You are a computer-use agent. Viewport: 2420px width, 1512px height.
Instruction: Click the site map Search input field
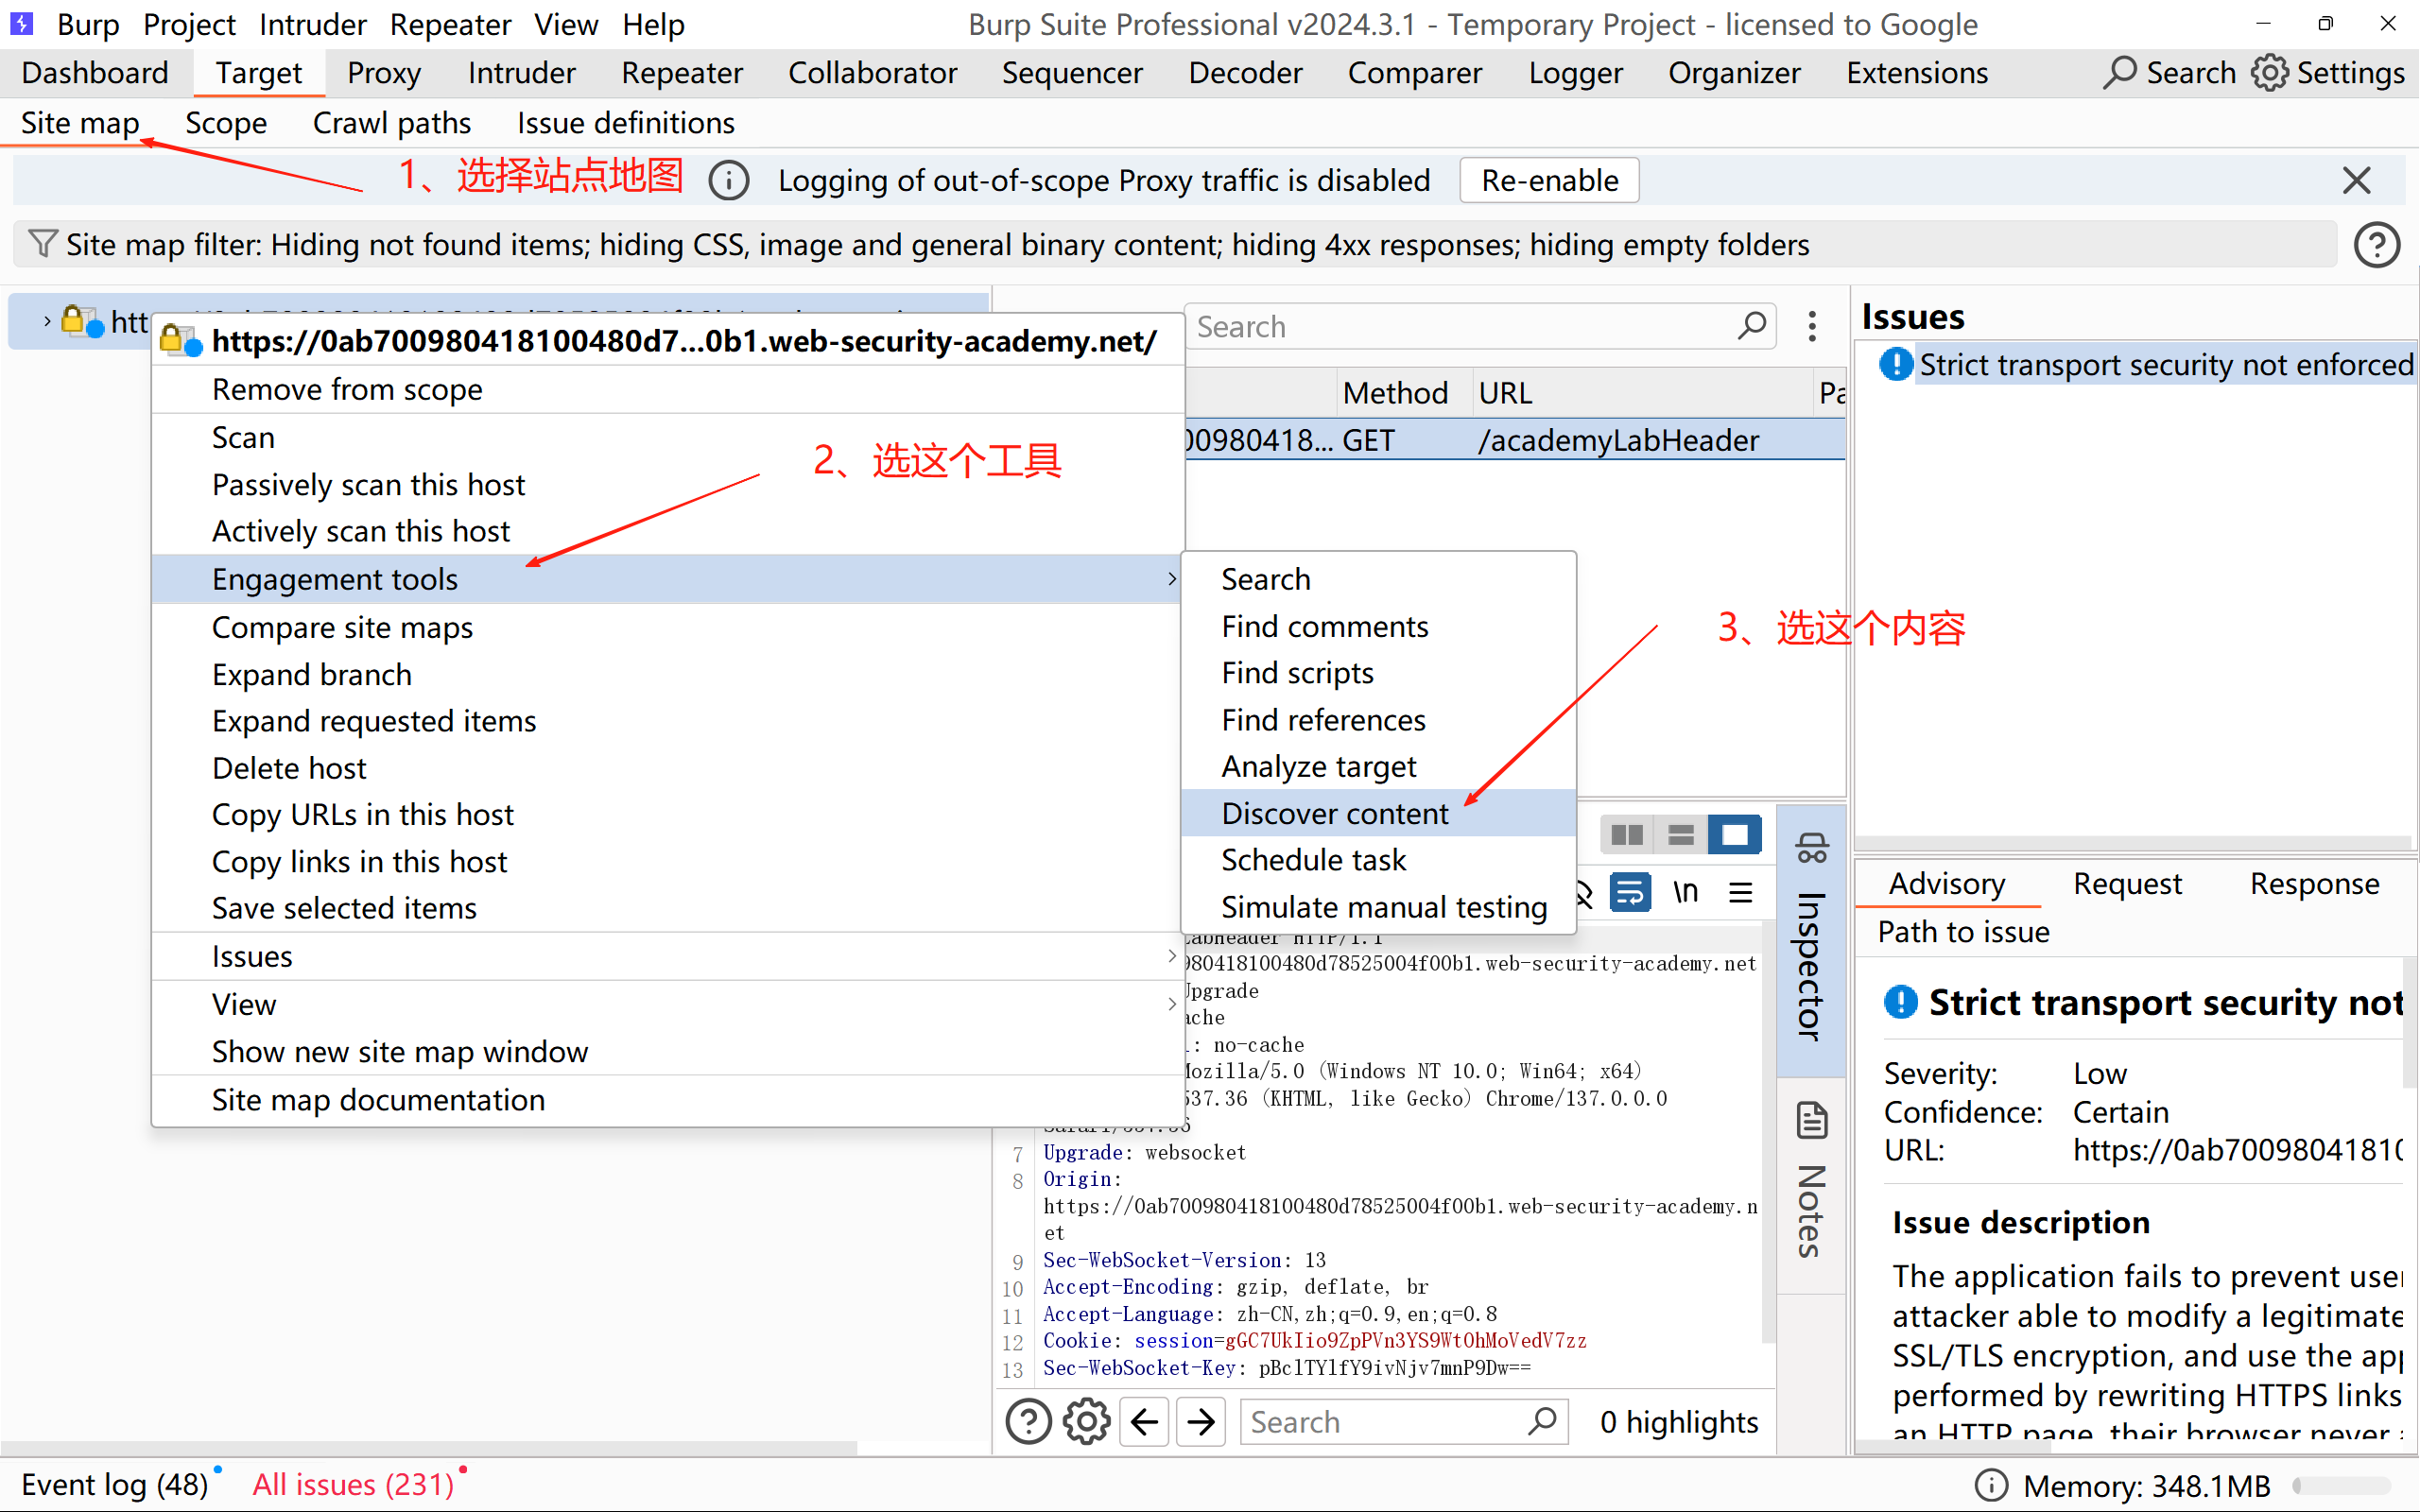pos(1460,327)
